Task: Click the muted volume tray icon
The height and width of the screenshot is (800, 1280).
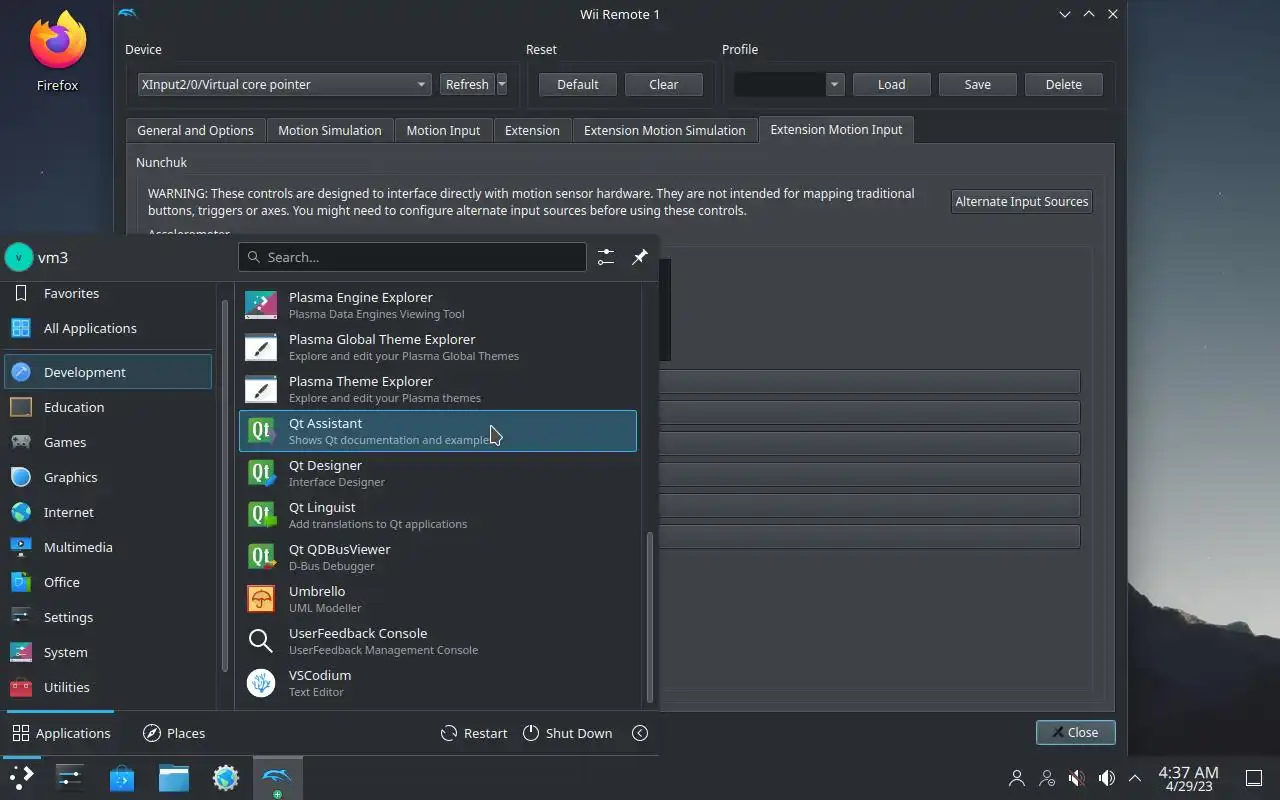Action: click(1076, 778)
